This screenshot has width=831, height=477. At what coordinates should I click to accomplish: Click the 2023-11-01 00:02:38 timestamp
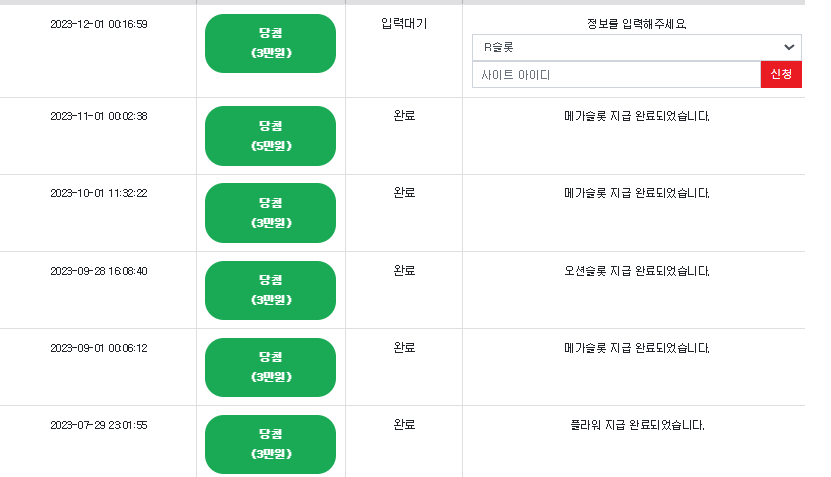pos(99,116)
